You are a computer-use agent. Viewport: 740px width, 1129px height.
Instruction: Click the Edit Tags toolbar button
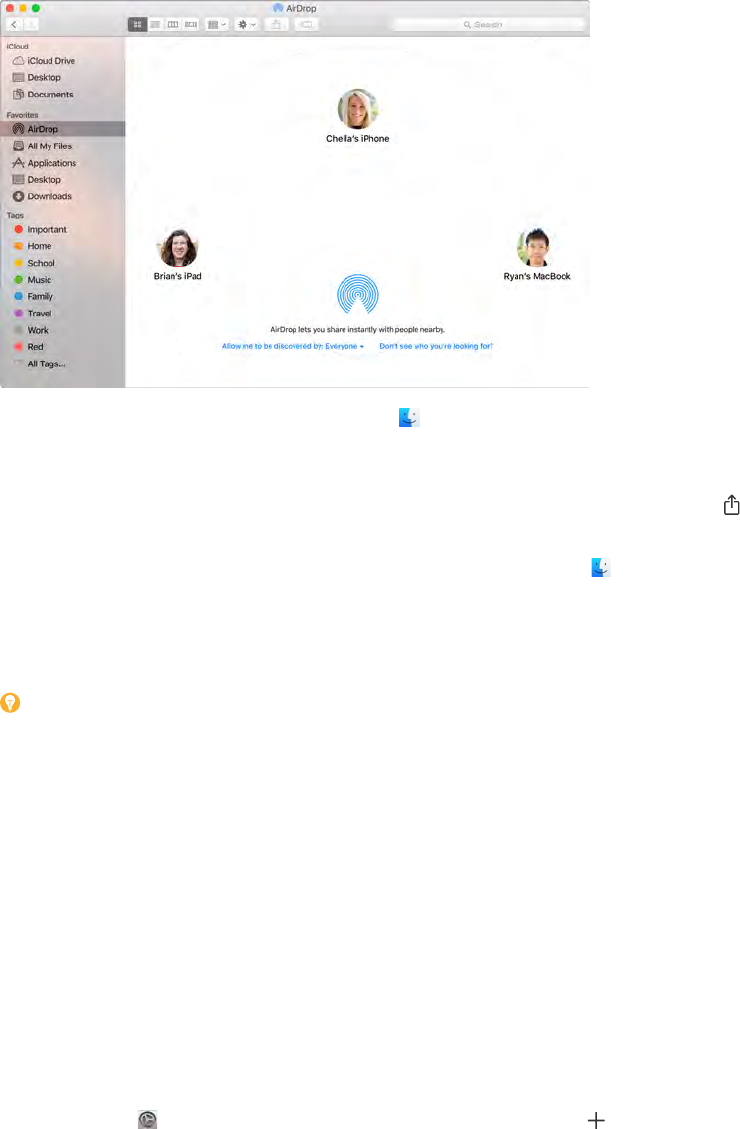tap(306, 24)
